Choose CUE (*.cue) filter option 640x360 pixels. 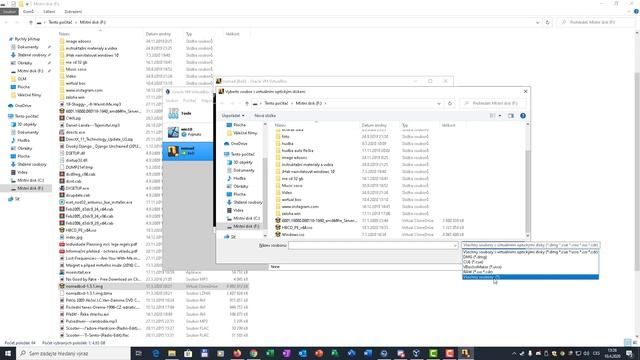point(530,262)
